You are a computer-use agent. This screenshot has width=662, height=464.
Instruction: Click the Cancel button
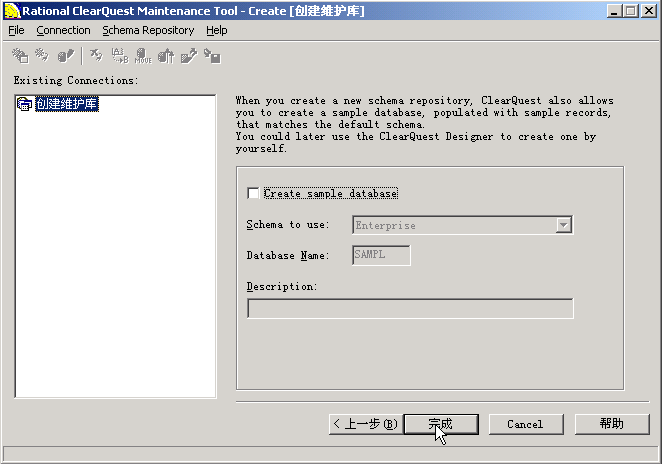pos(526,424)
